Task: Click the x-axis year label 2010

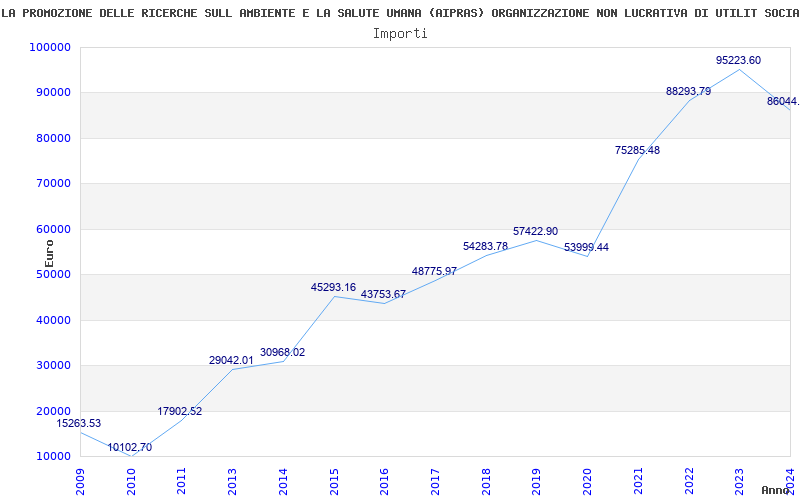Action: pos(131,482)
